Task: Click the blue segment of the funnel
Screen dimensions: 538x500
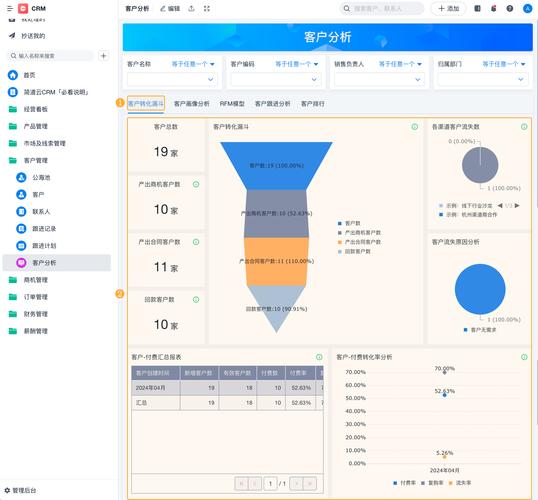Action: coord(276,165)
